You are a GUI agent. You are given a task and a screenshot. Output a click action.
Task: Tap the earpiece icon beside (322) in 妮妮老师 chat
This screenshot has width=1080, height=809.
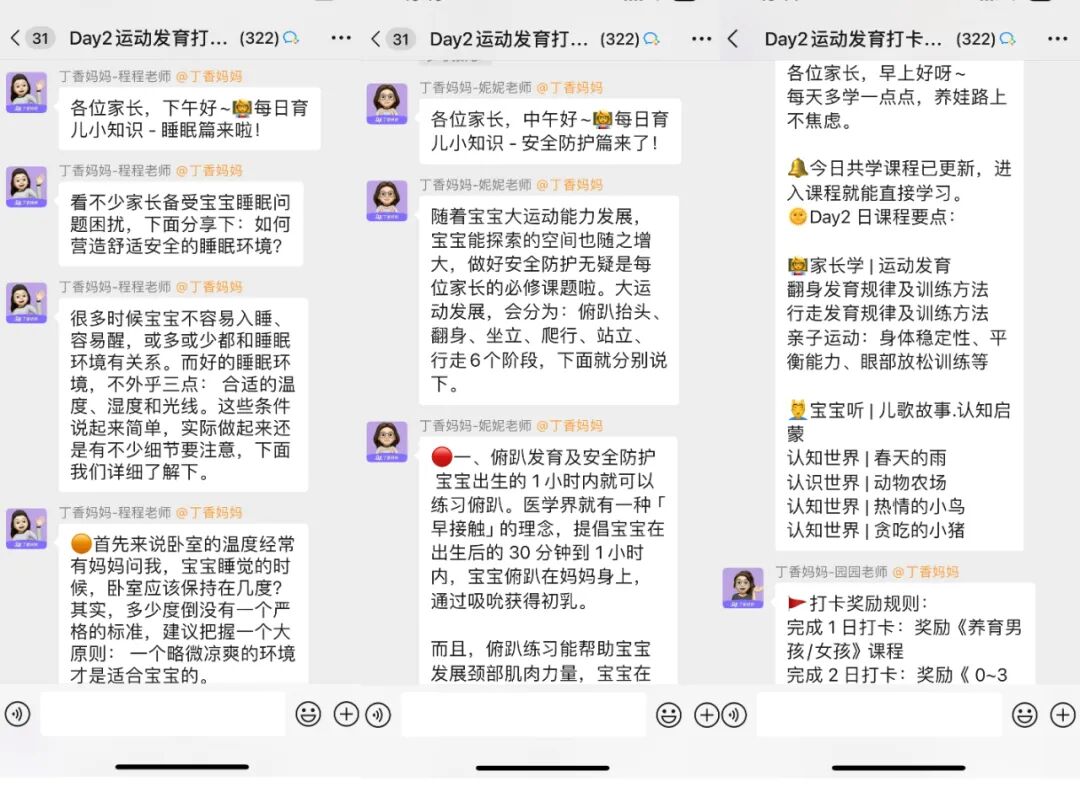[x=651, y=39]
